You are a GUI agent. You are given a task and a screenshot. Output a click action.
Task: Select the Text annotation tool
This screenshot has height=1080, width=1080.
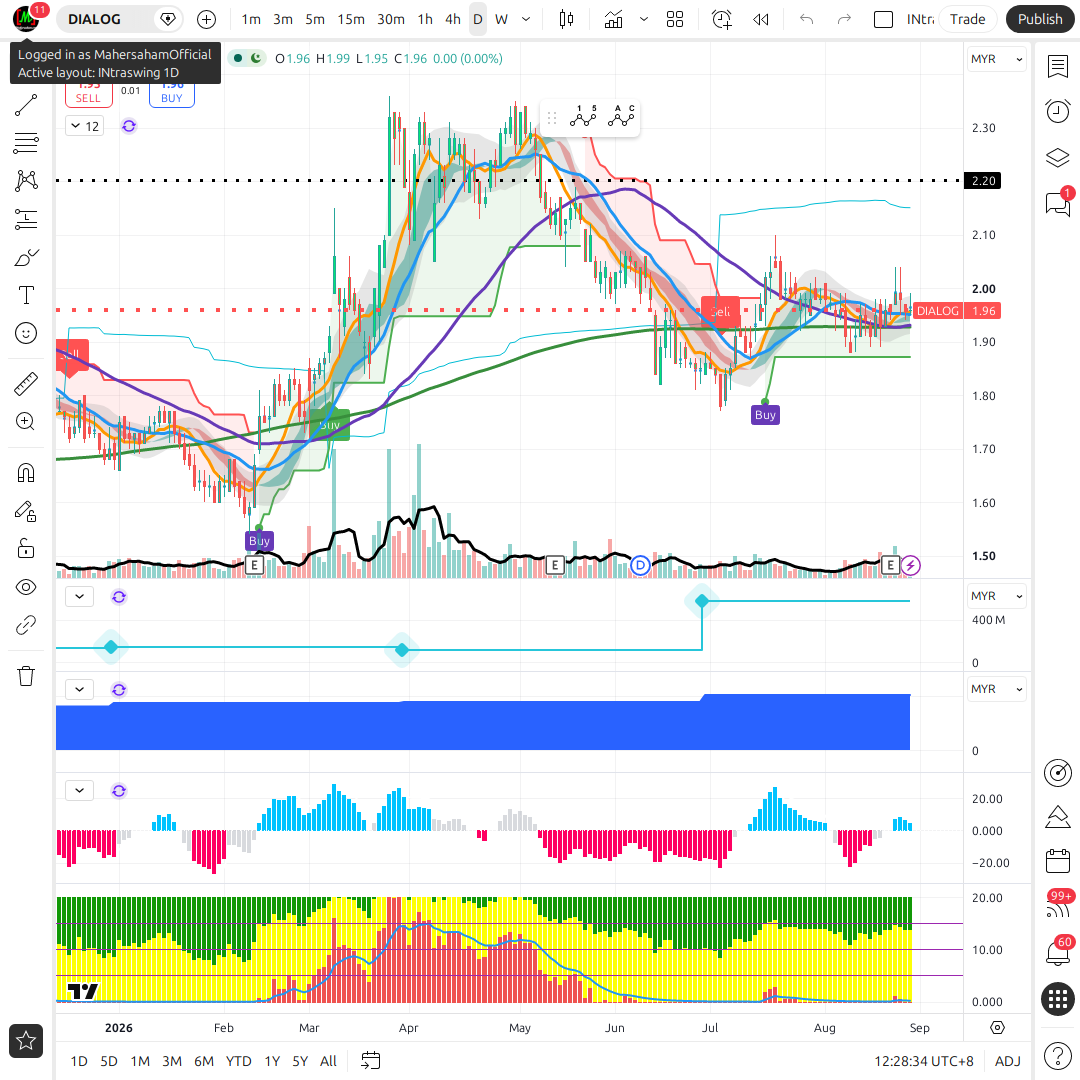(x=26, y=295)
